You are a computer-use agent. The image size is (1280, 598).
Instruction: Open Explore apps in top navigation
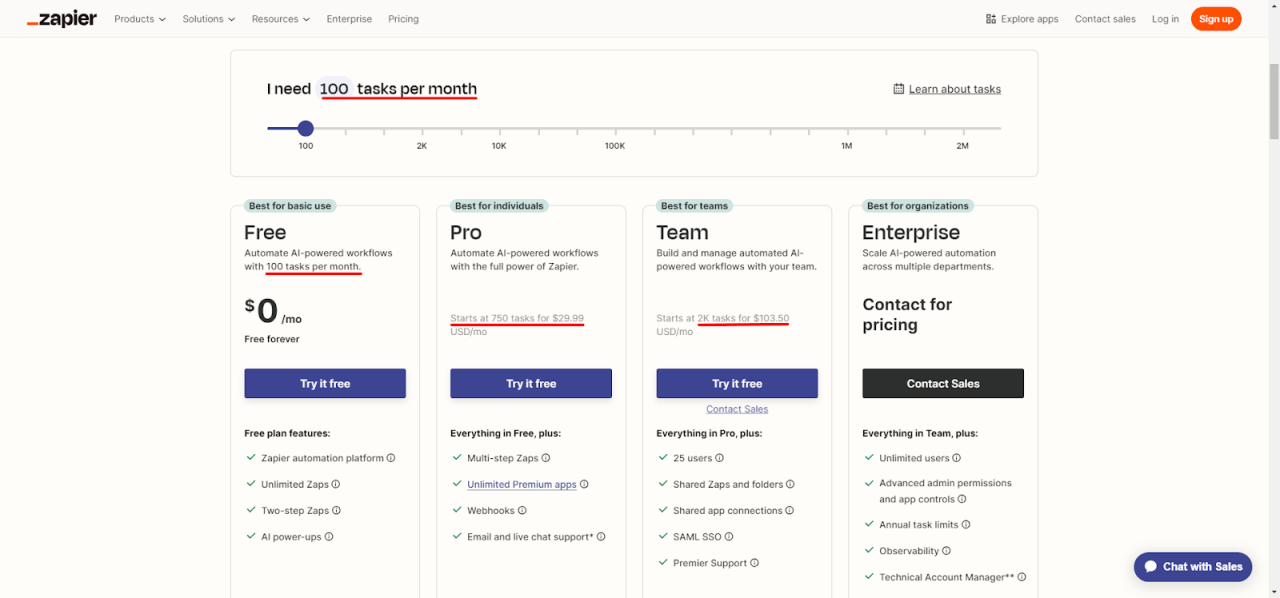click(x=1022, y=19)
